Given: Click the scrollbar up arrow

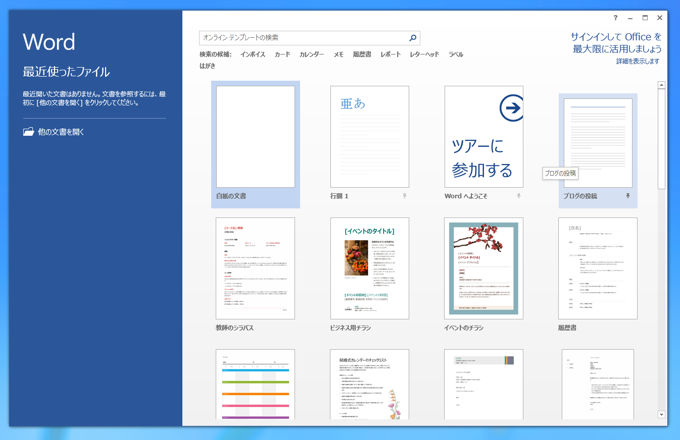Looking at the screenshot, I should pos(661,85).
